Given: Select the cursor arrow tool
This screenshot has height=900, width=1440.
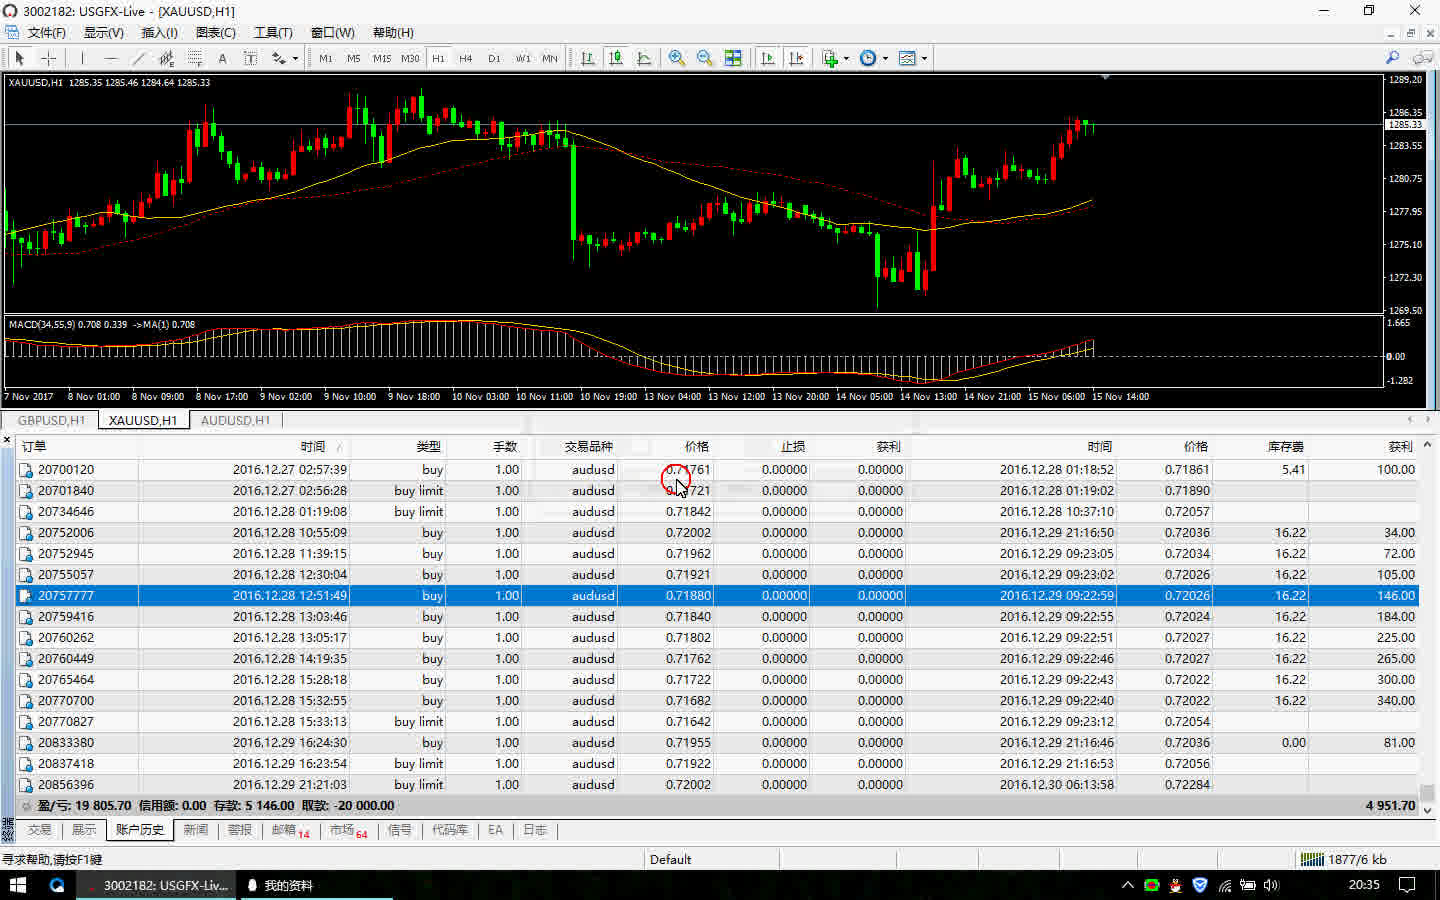Looking at the screenshot, I should [x=20, y=58].
